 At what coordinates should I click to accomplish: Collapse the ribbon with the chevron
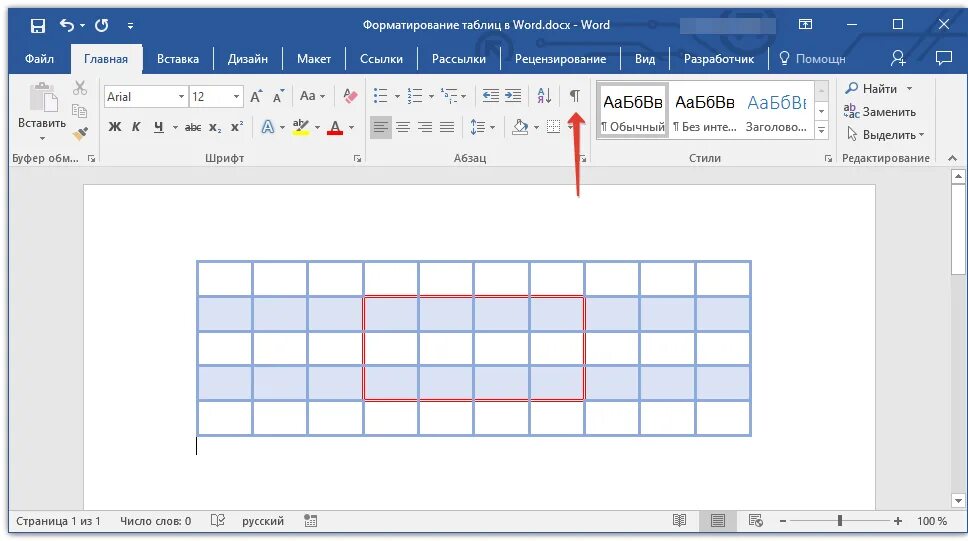953,159
